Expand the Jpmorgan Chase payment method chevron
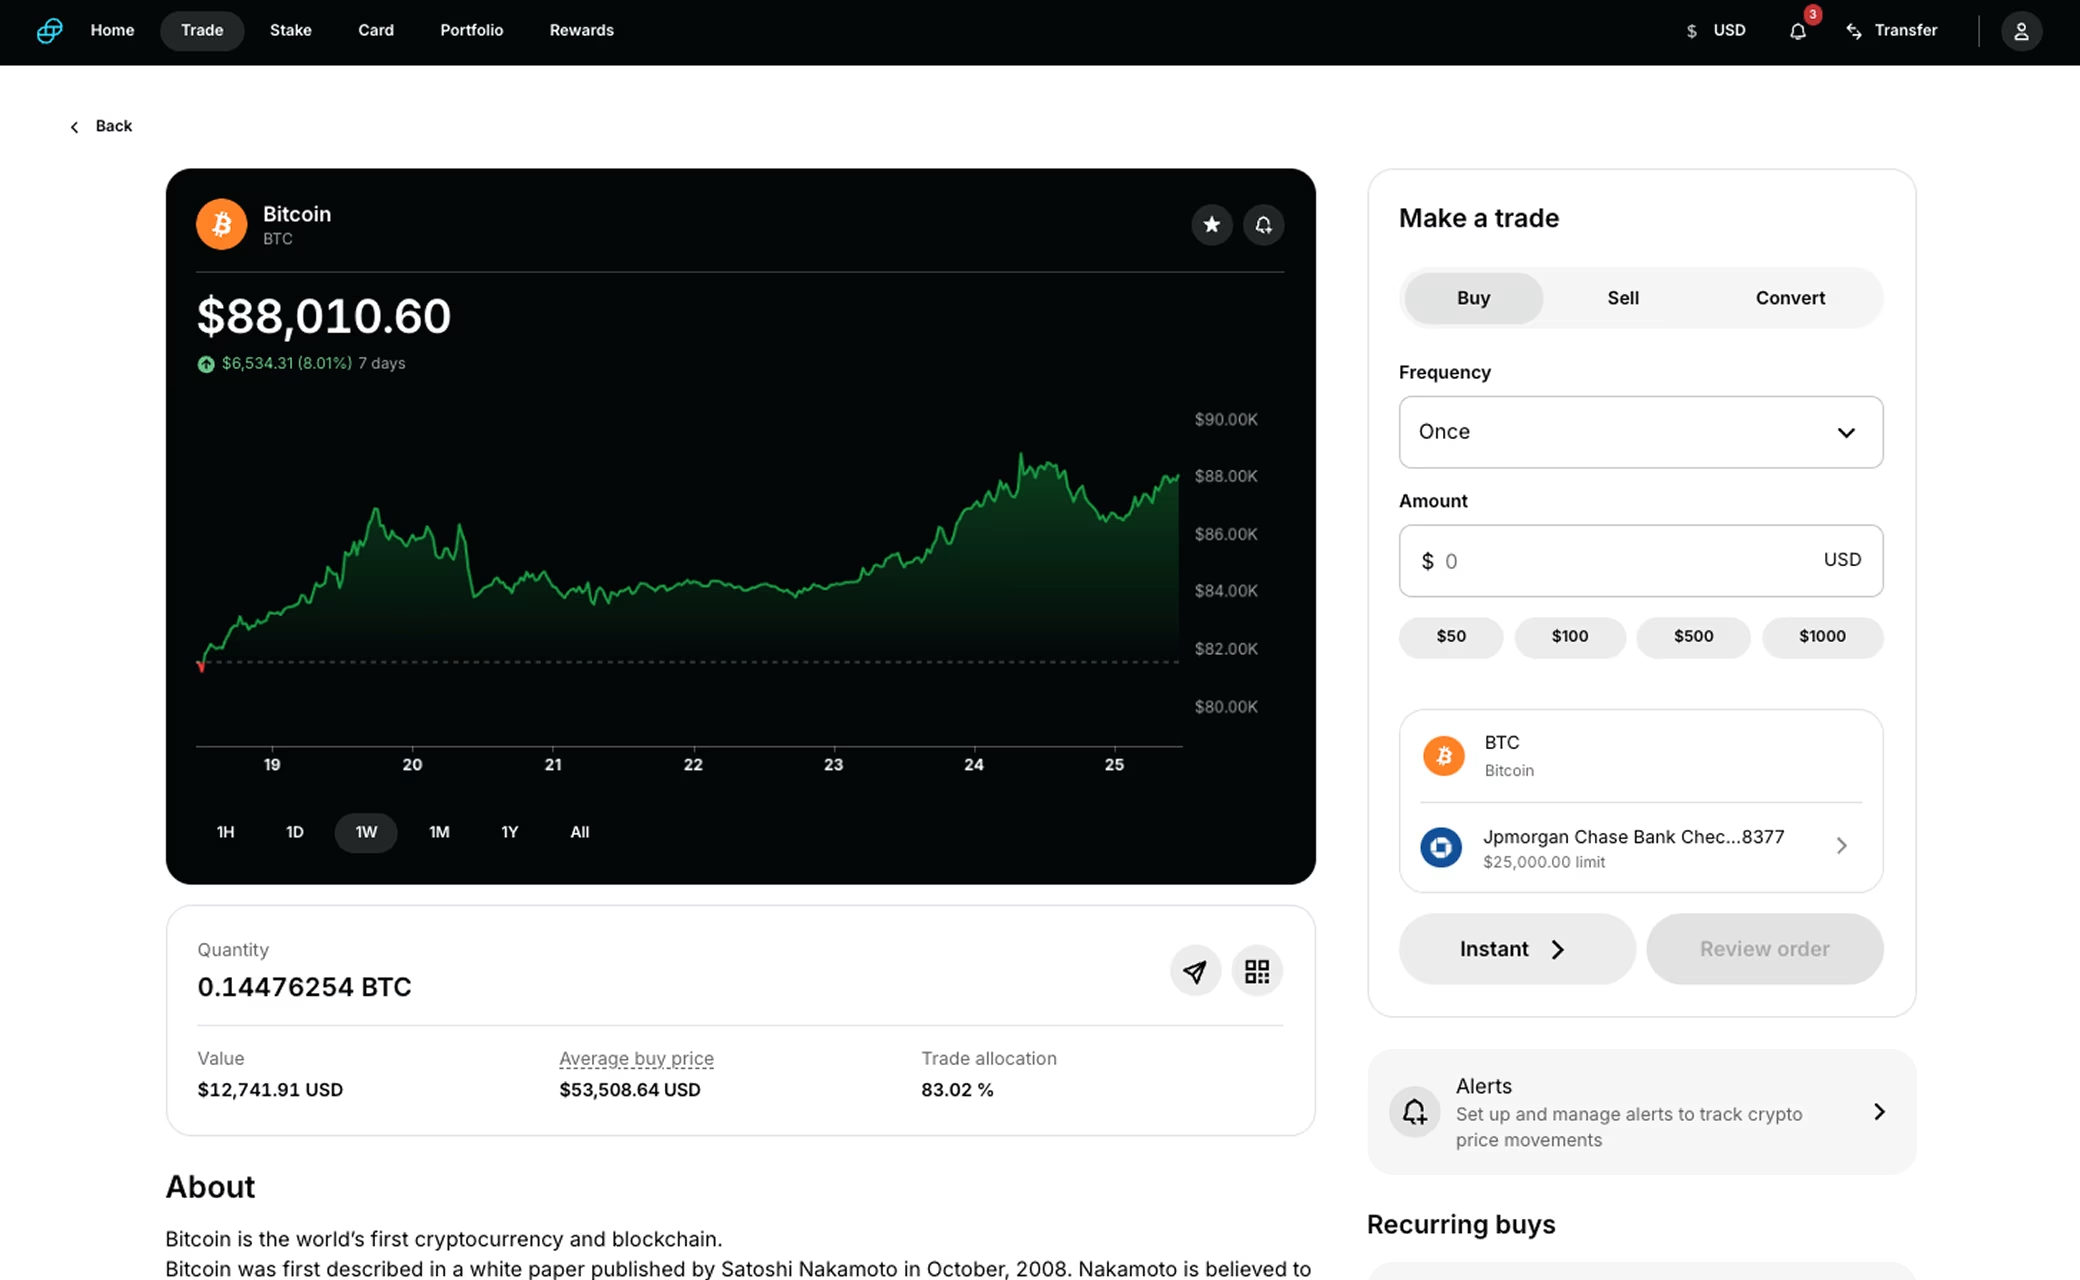Image resolution: width=2080 pixels, height=1280 pixels. pos(1843,846)
